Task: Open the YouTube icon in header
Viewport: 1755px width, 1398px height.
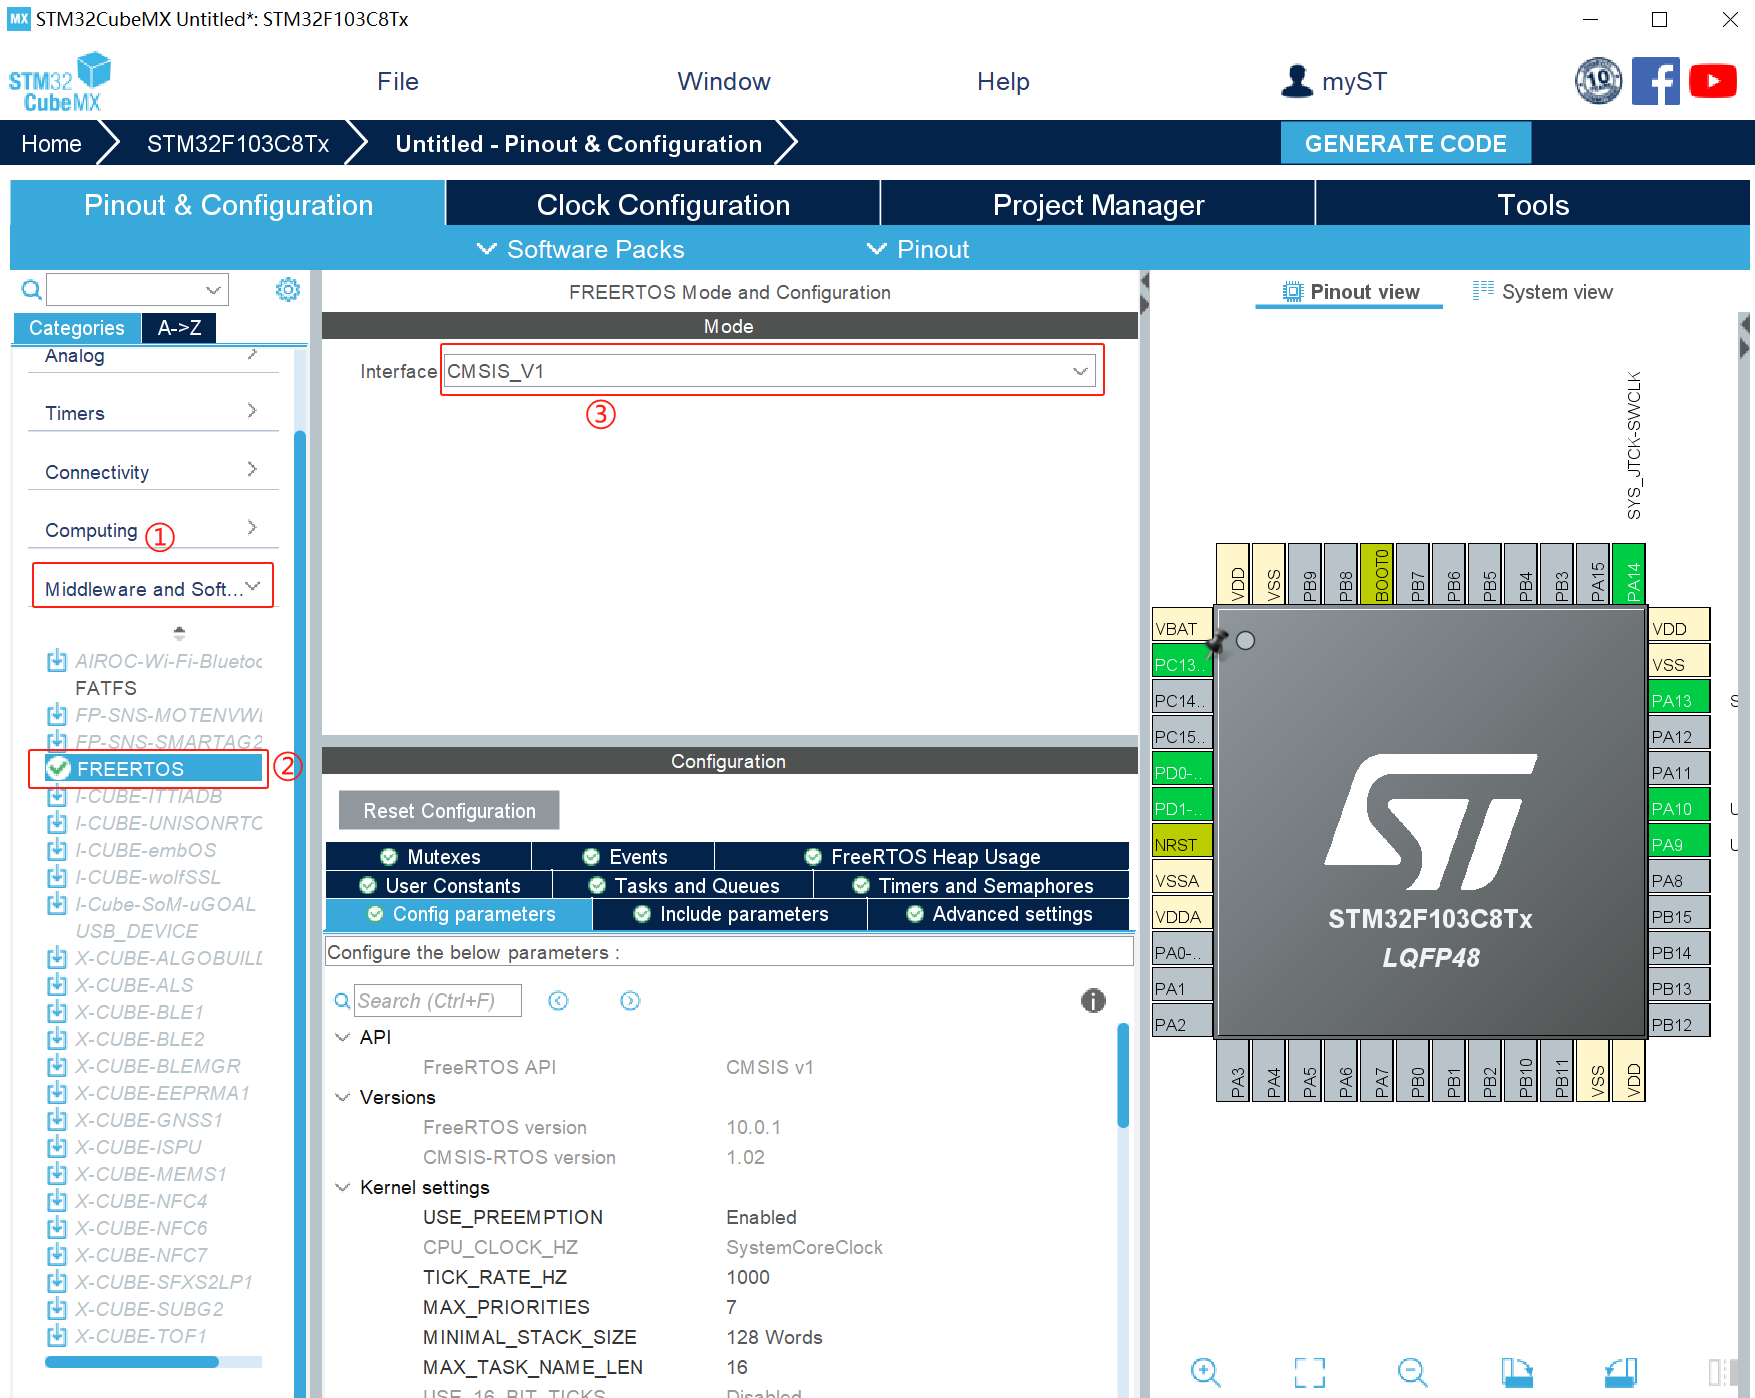Action: (1713, 81)
